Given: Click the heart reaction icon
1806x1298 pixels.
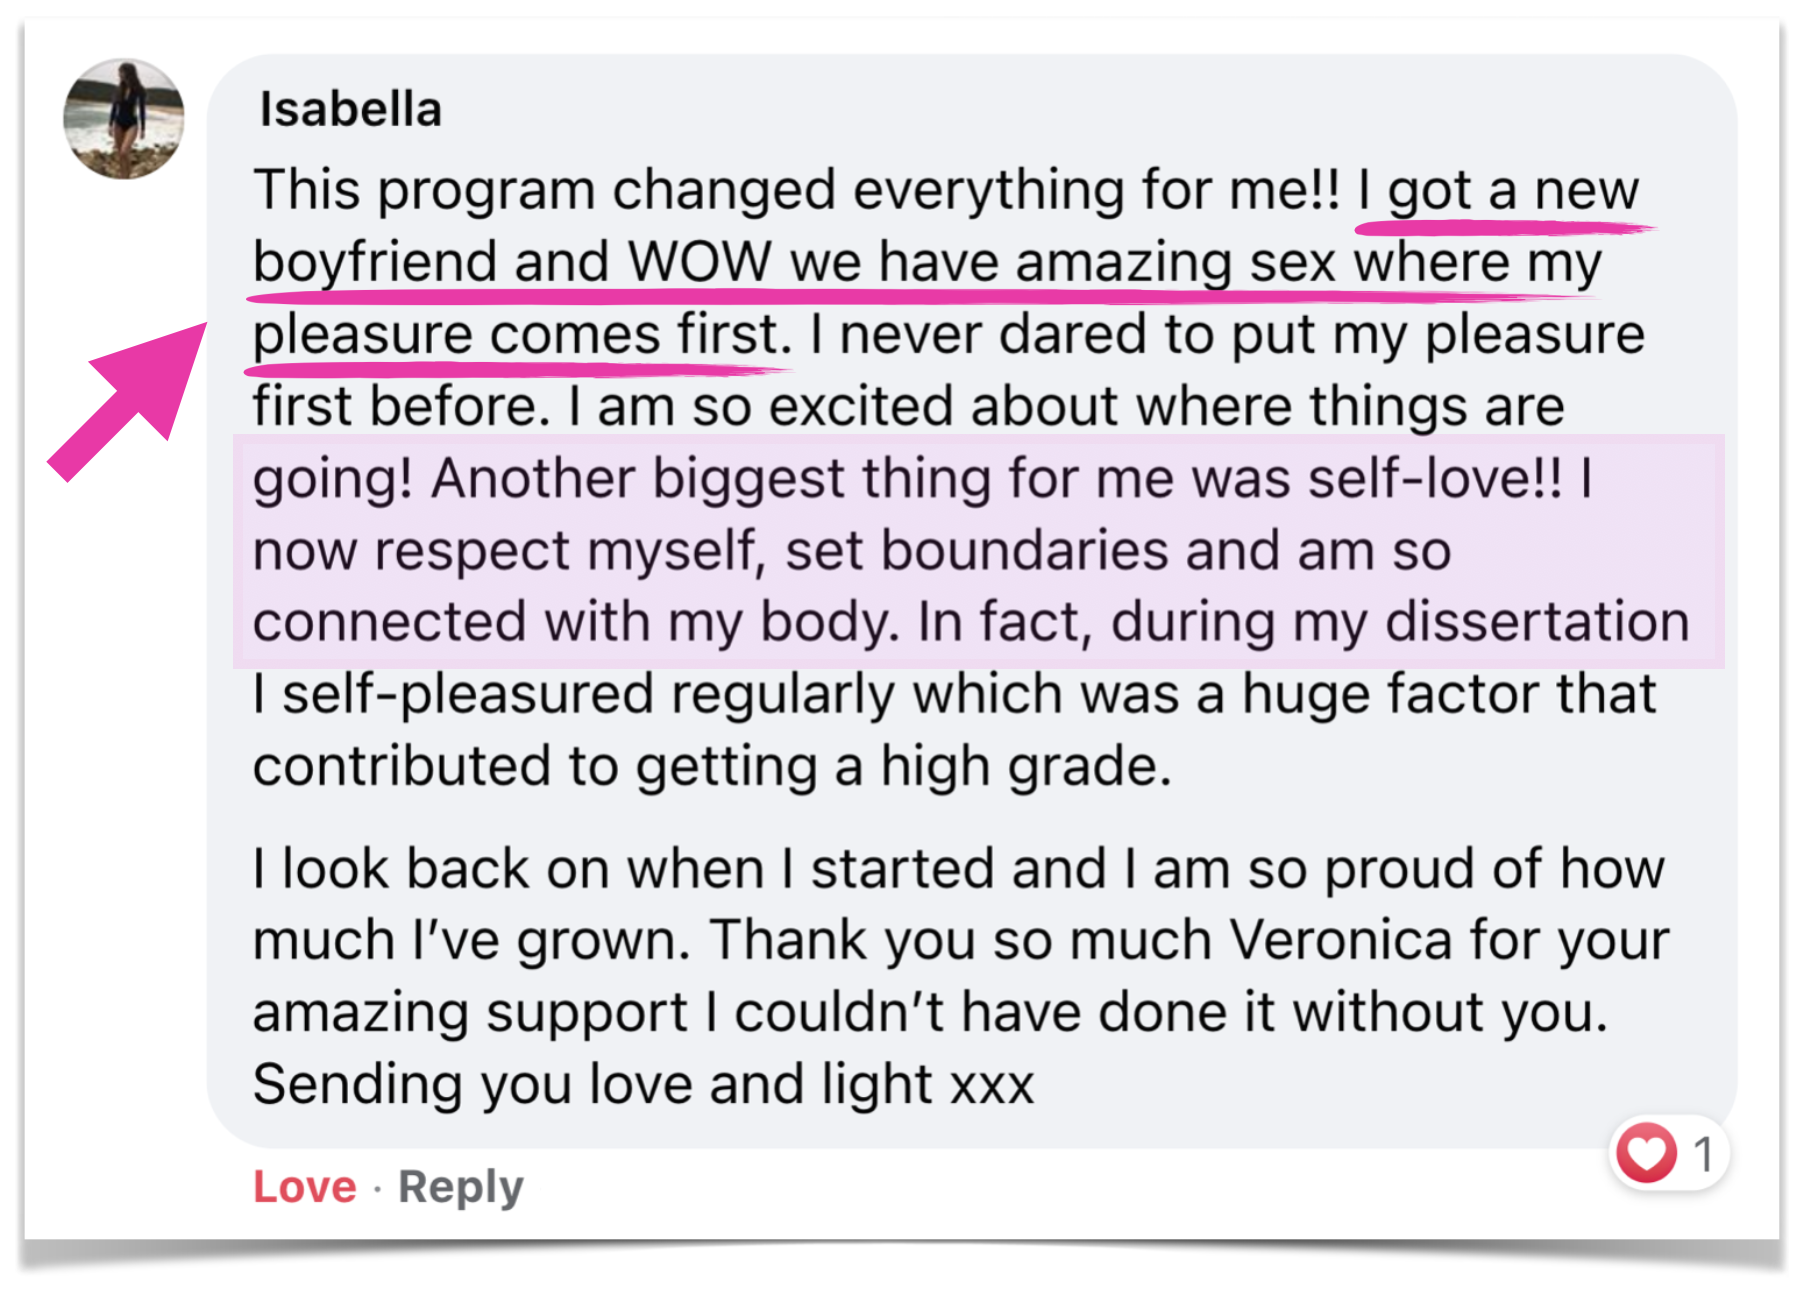Looking at the screenshot, I should (x=1646, y=1153).
